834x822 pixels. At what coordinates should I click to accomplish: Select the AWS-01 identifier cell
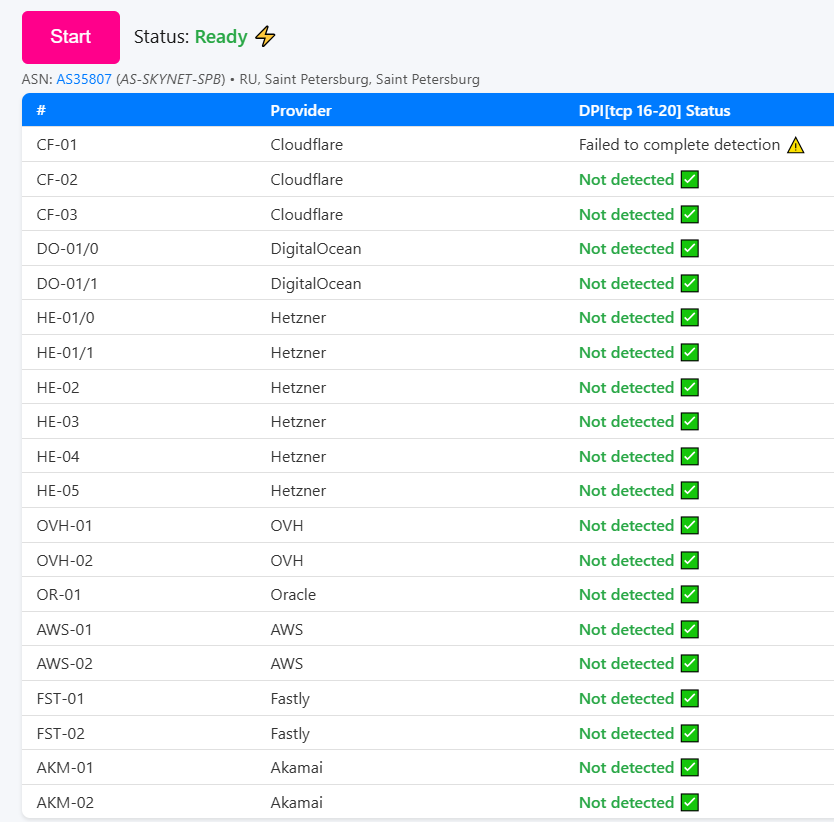point(64,629)
